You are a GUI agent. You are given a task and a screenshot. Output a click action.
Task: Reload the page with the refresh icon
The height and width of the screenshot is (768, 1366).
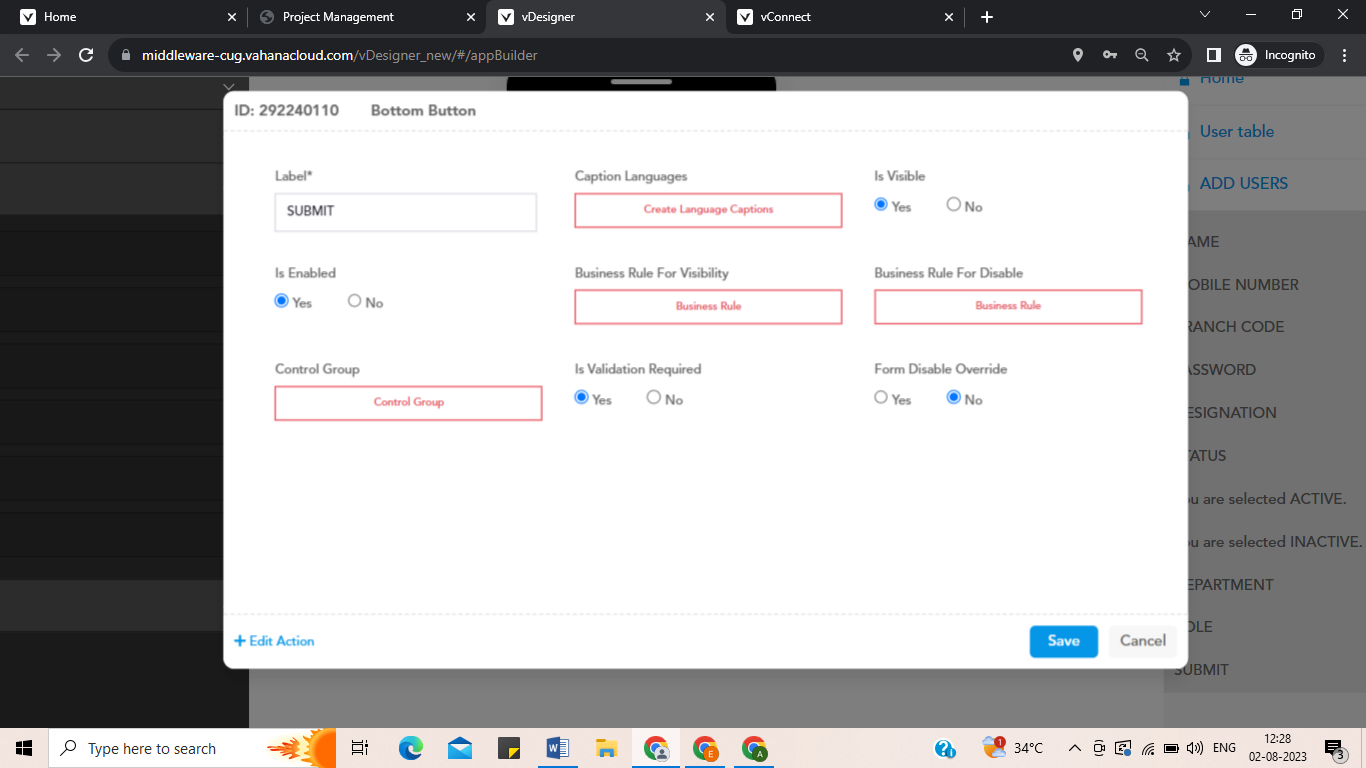[86, 55]
